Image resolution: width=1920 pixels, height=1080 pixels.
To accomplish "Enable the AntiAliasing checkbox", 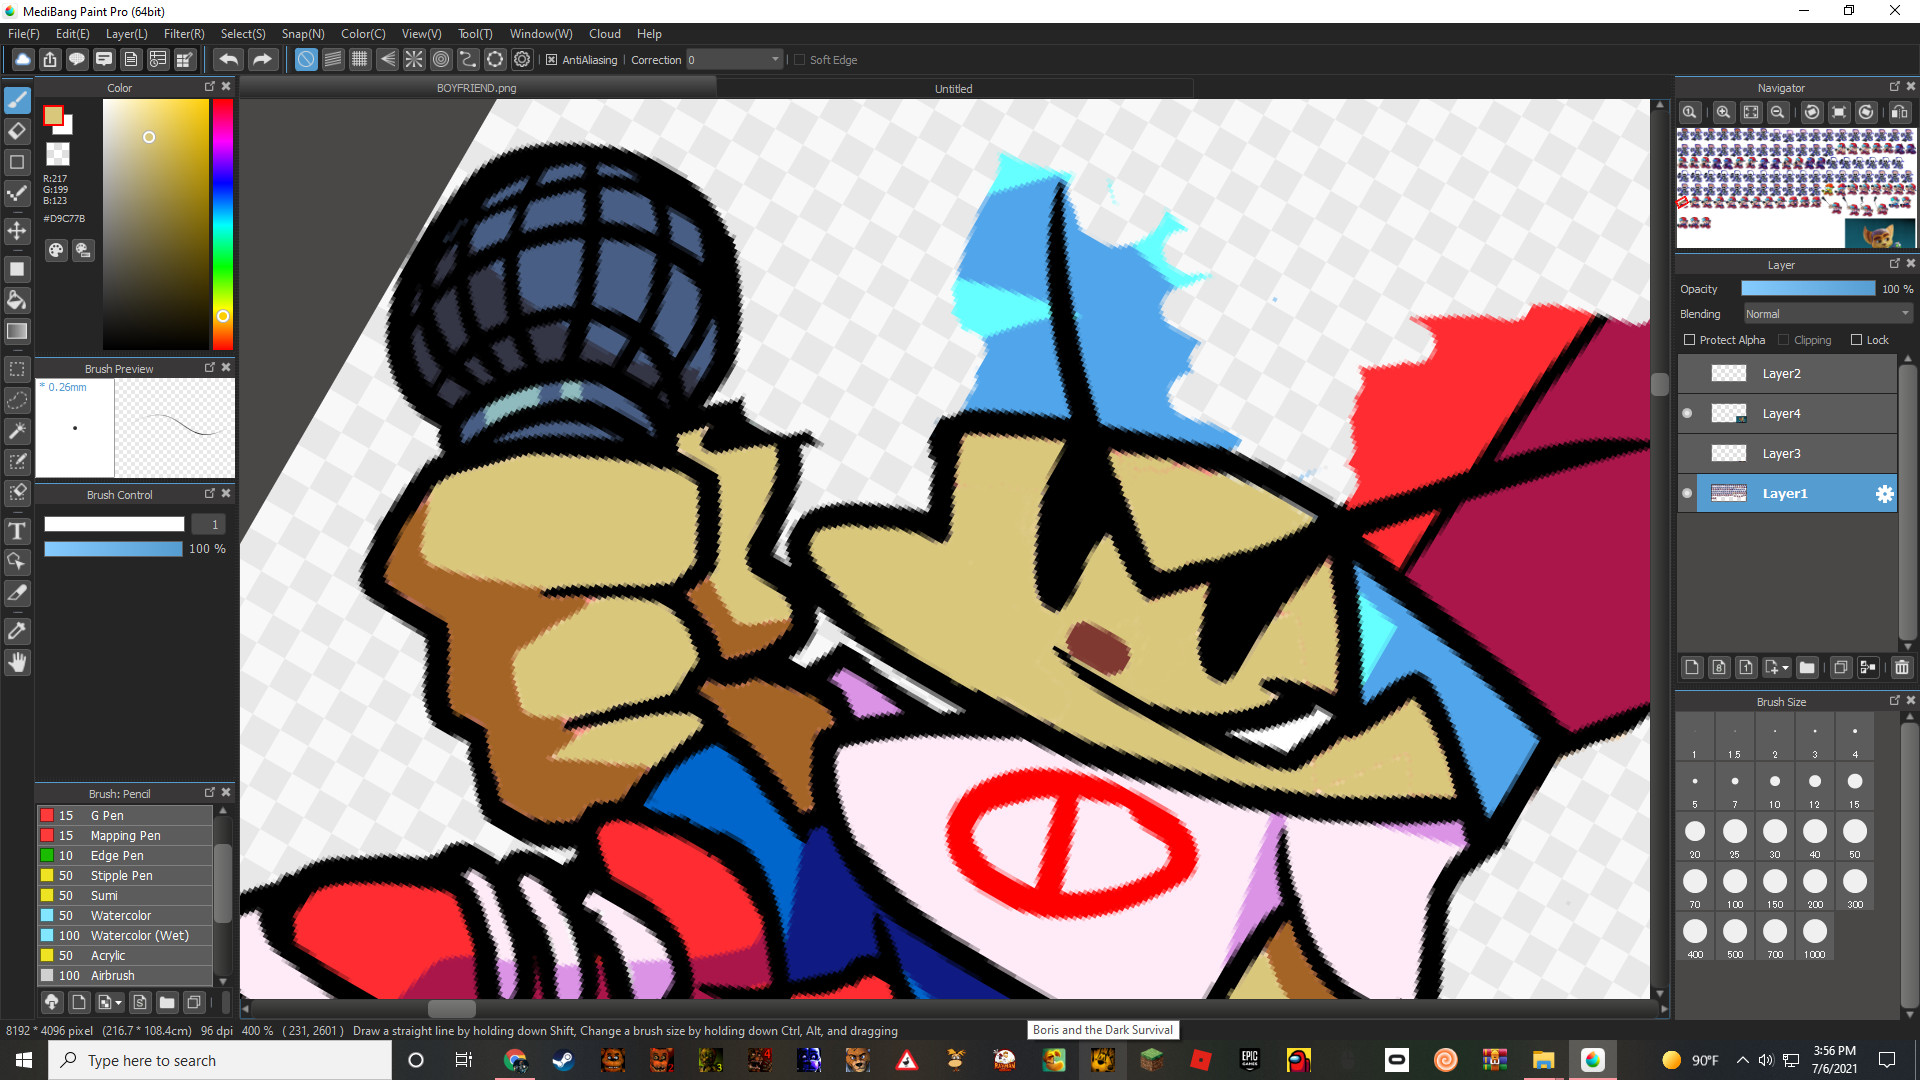I will (552, 59).
